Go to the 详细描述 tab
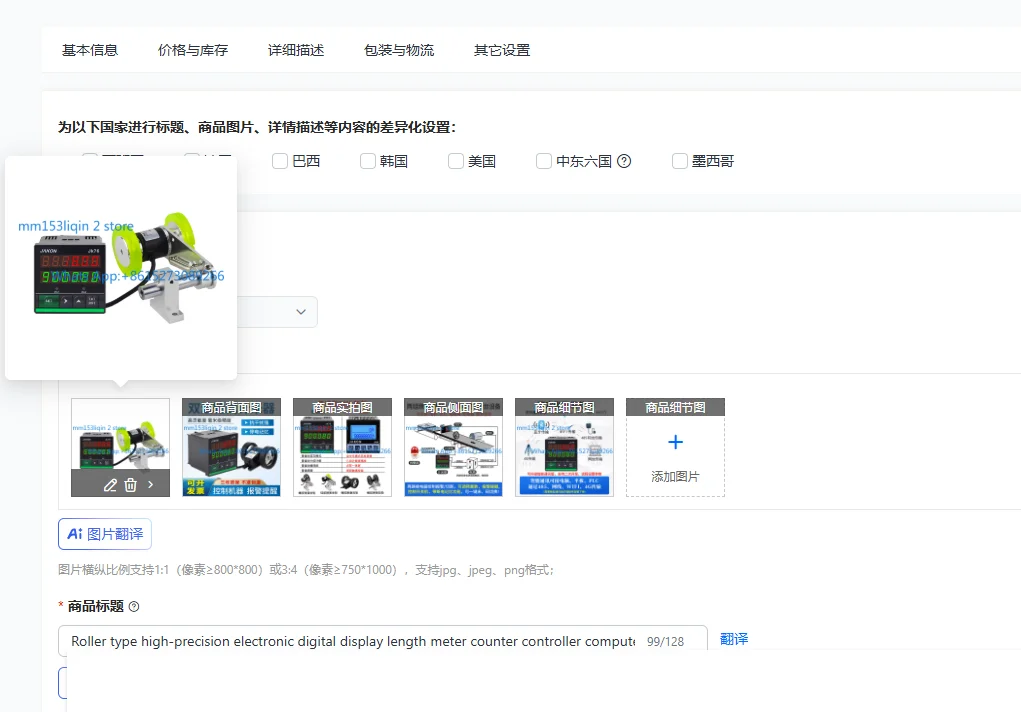Image resolution: width=1021 pixels, height=712 pixels. pos(296,50)
